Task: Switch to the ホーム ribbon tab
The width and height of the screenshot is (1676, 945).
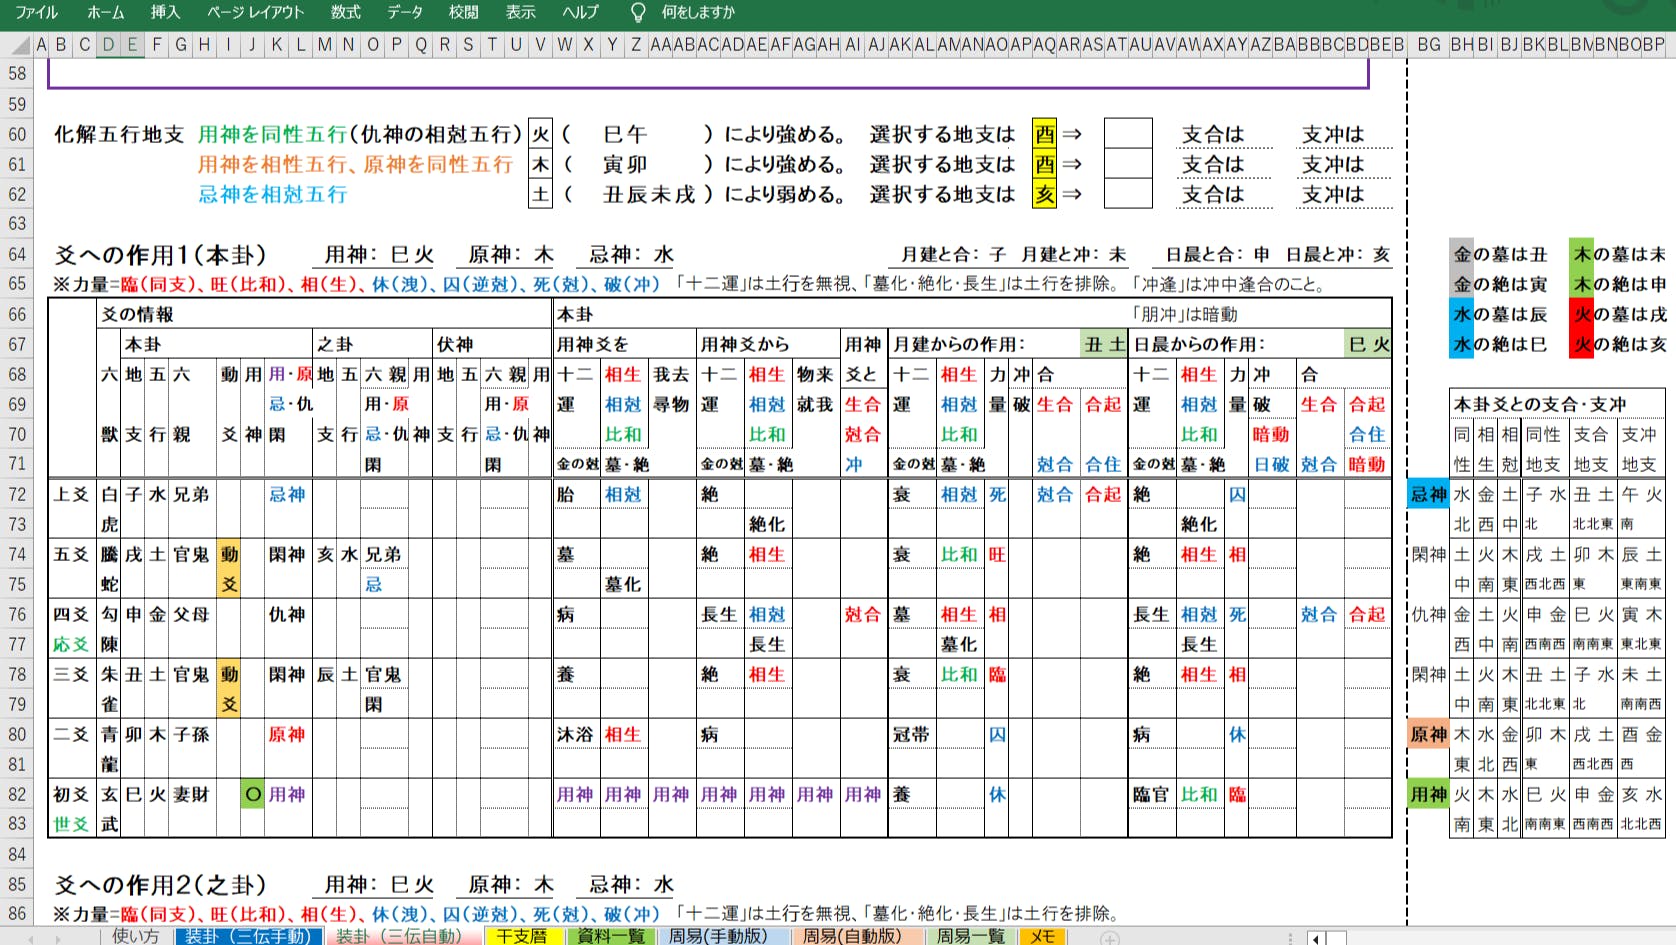Action: tap(105, 12)
